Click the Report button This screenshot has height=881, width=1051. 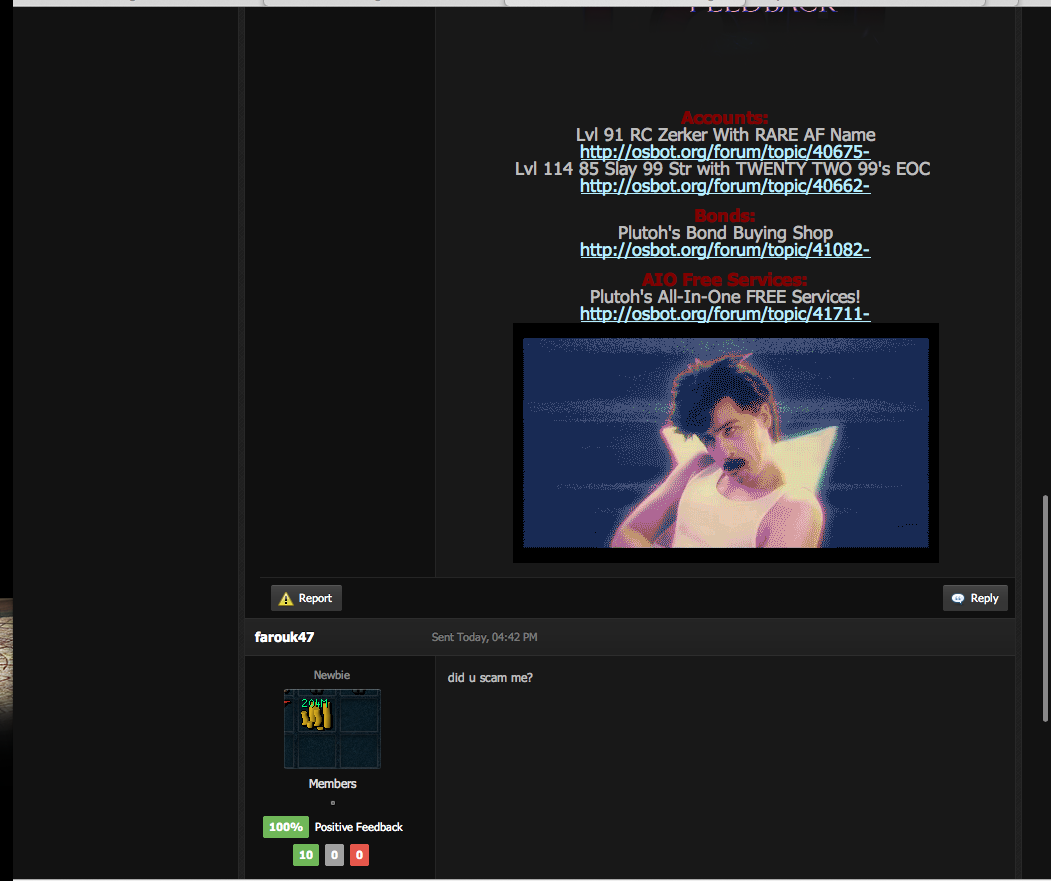pos(306,598)
